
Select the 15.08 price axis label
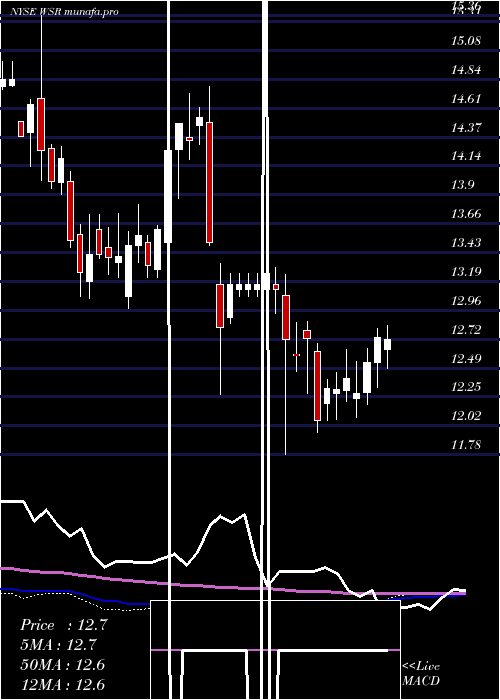pos(466,41)
